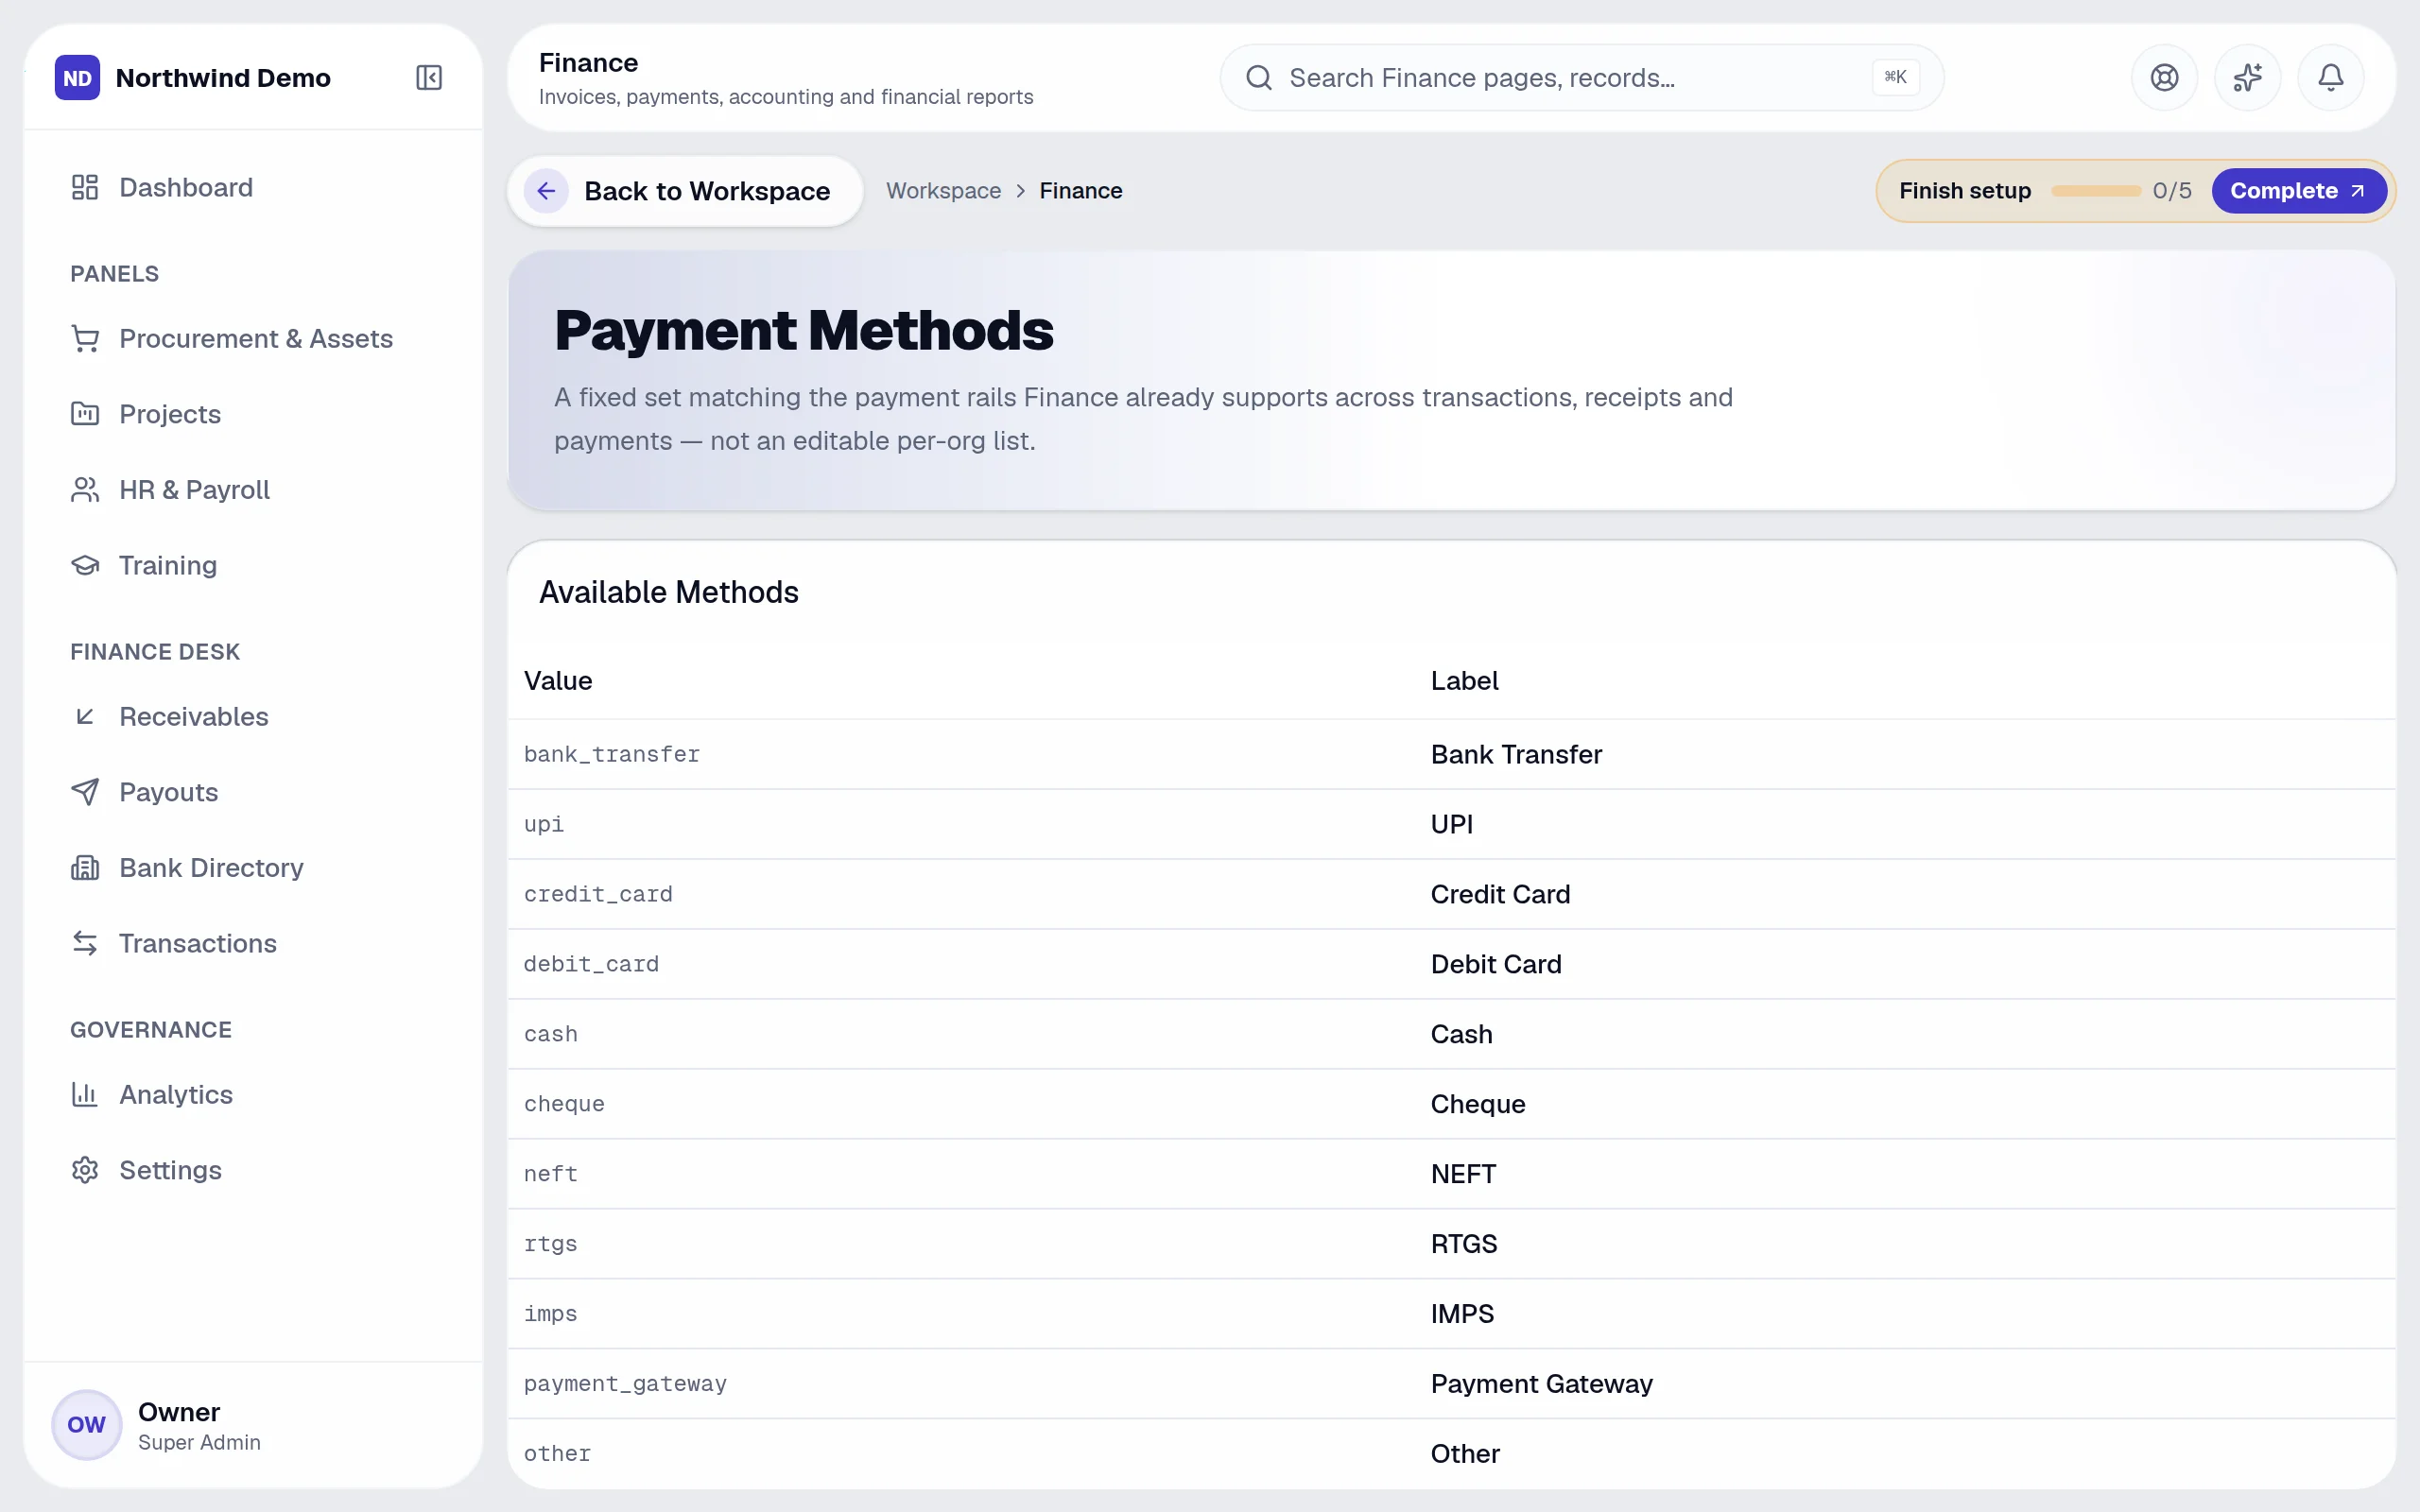This screenshot has width=2420, height=1512.
Task: Go to Bank Directory page
Action: click(x=252, y=868)
